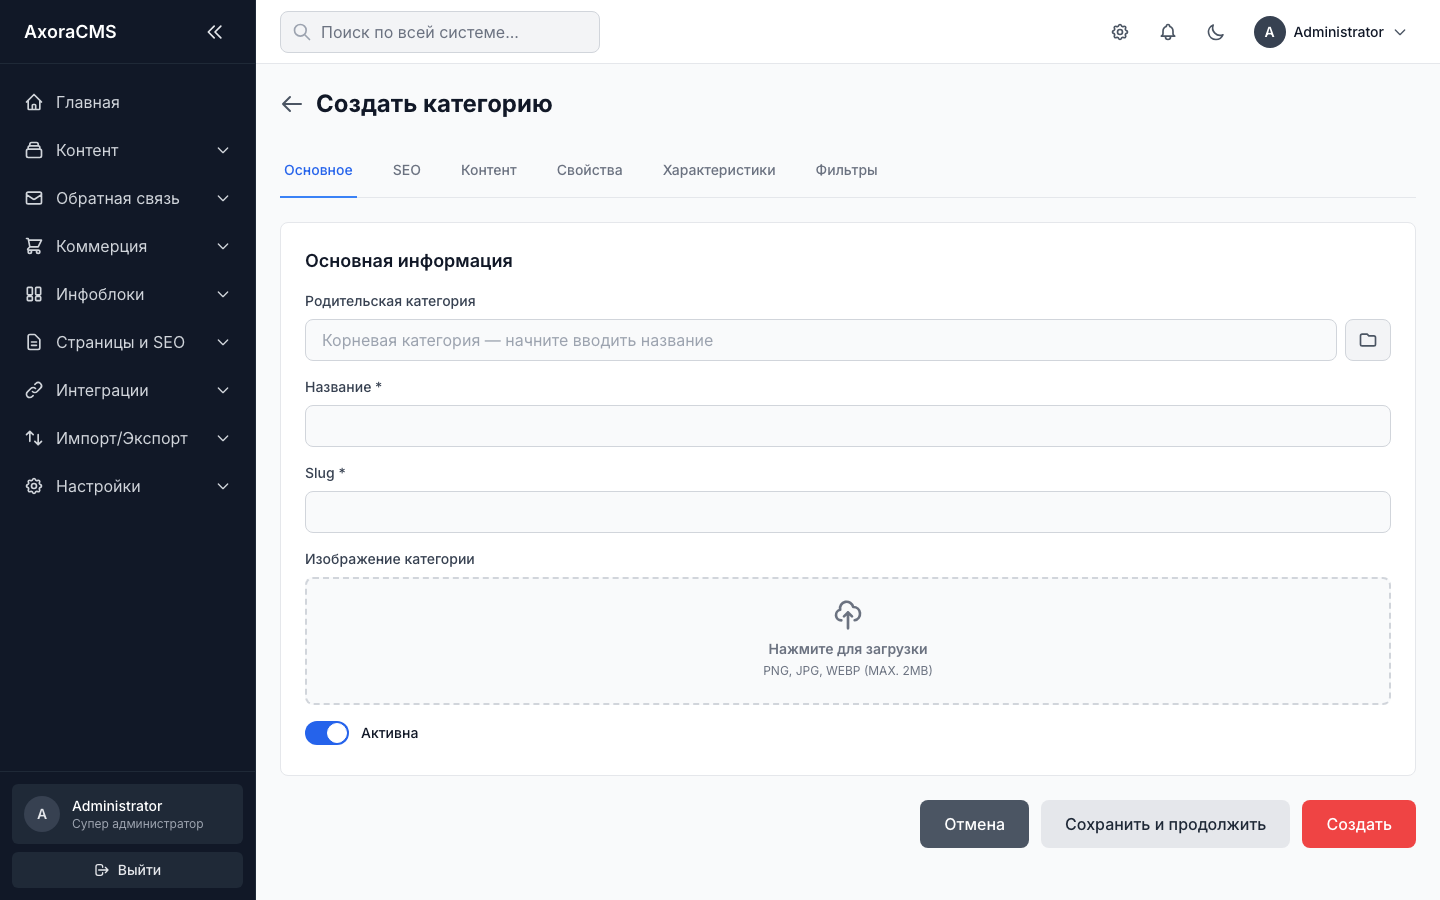Screen dimensions: 1440x900
Task: Expand the Инфоблоки chevron
Action: coord(223,294)
